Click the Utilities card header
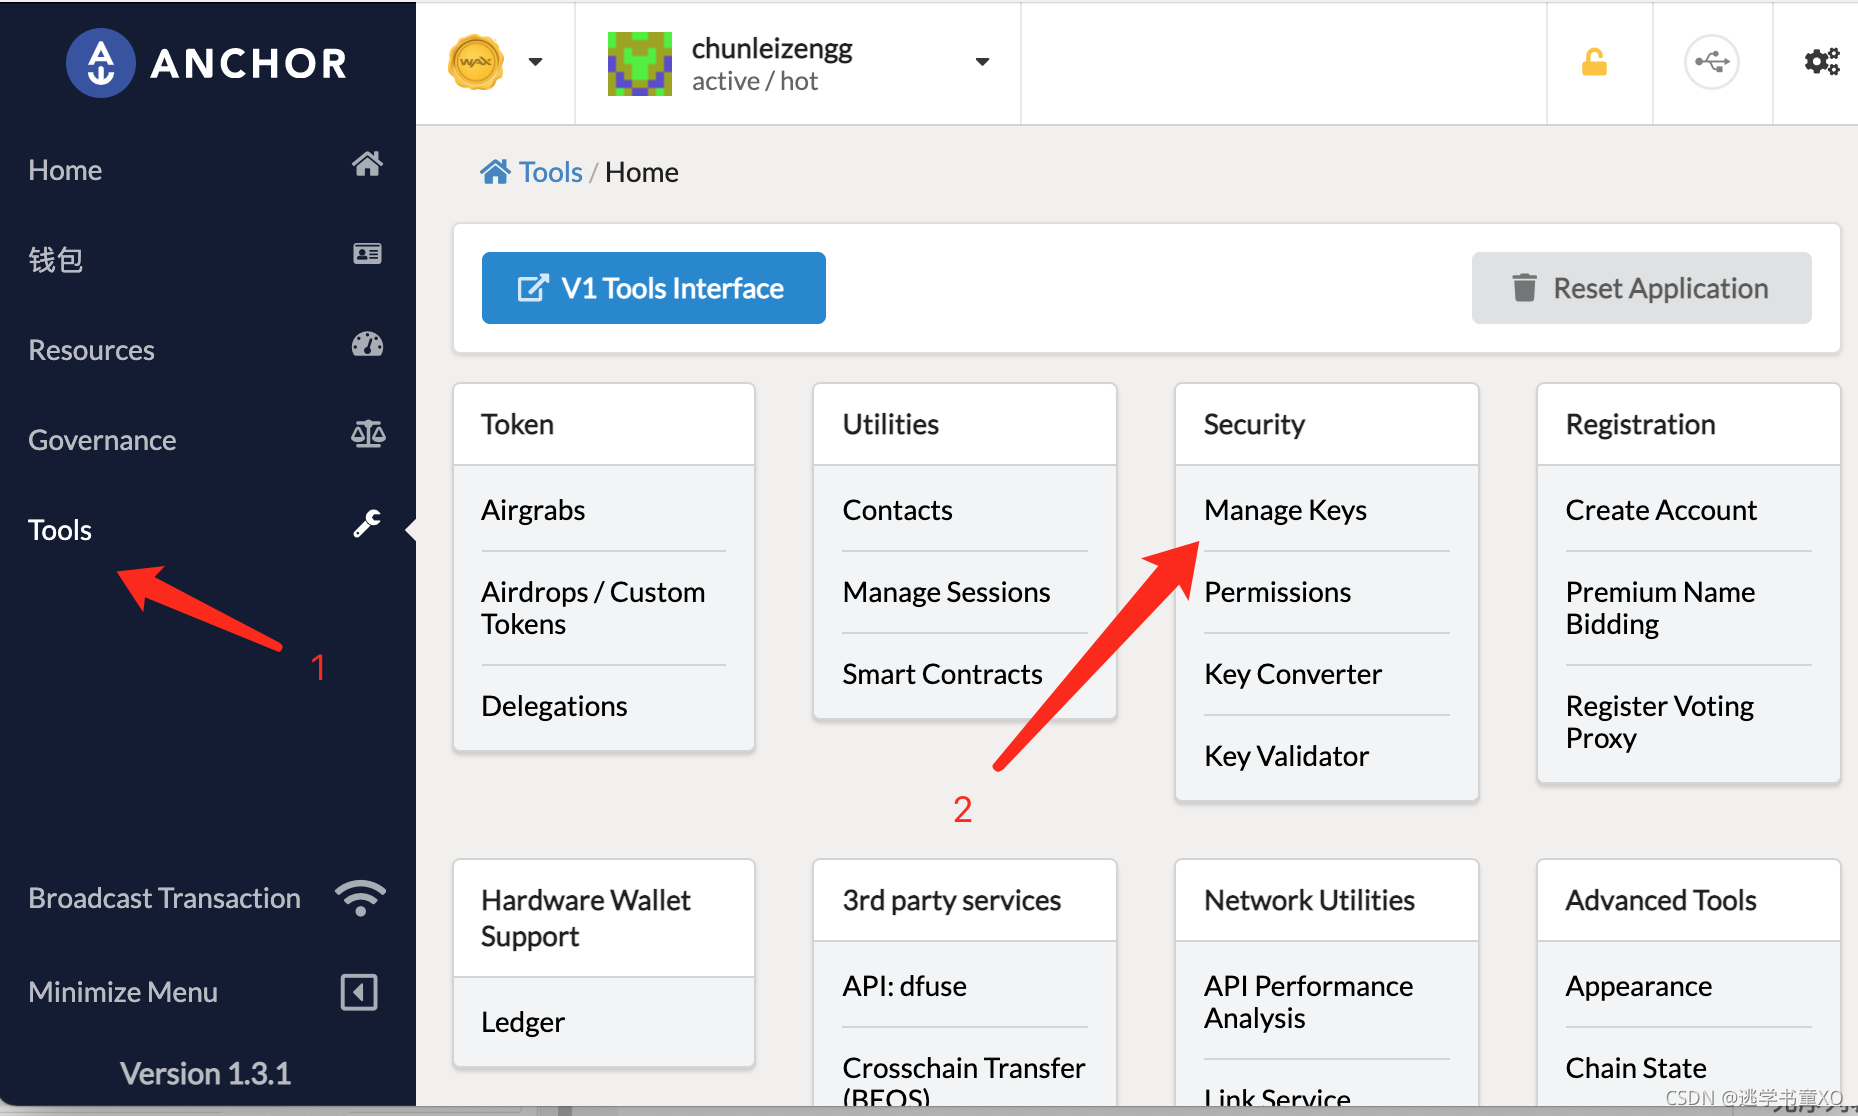Screen dimensions: 1858x1116 pyautogui.click(x=965, y=424)
